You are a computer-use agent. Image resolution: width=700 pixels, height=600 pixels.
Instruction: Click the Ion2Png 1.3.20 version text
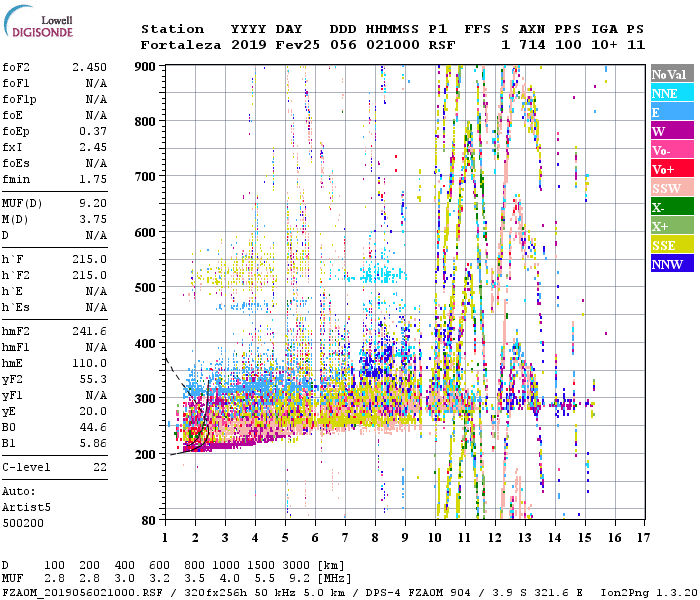pyautogui.click(x=650, y=592)
